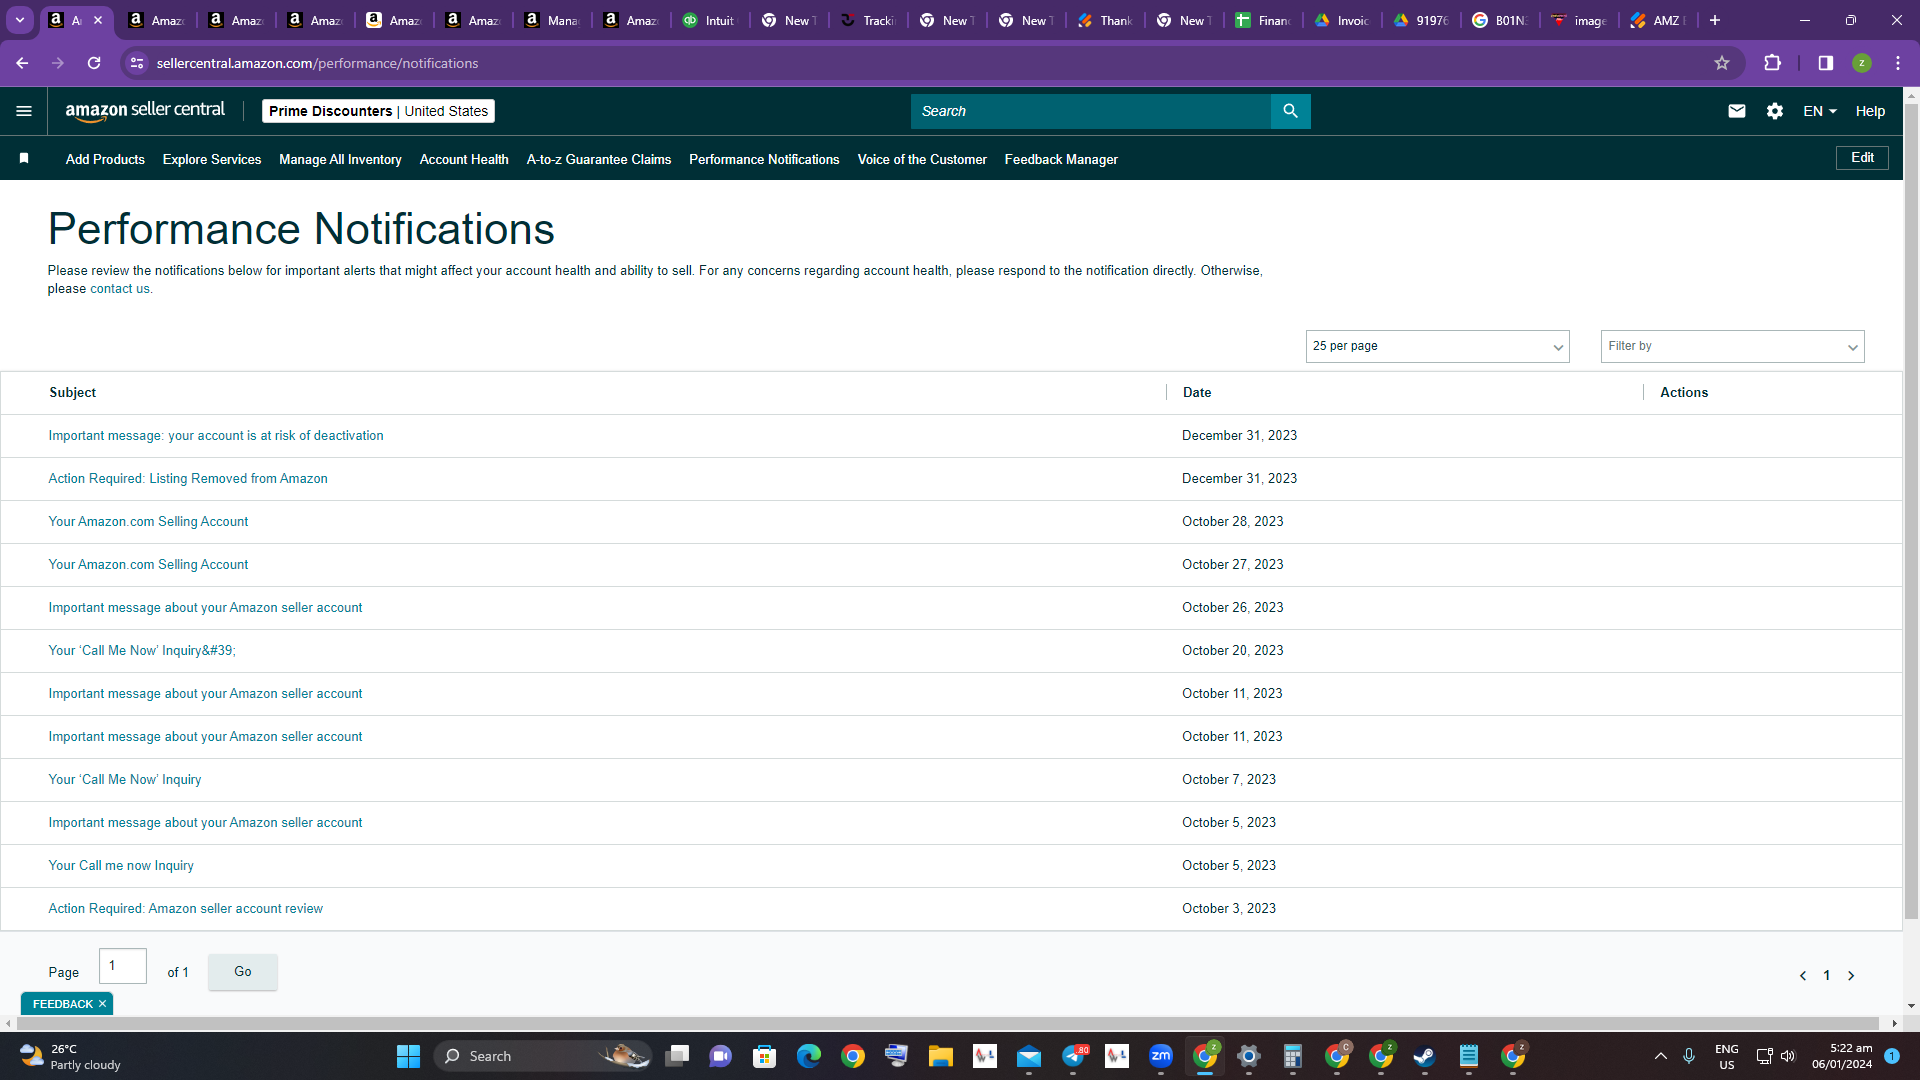Click the bookmark icon left of Add Products
The width and height of the screenshot is (1920, 1080).
24,159
